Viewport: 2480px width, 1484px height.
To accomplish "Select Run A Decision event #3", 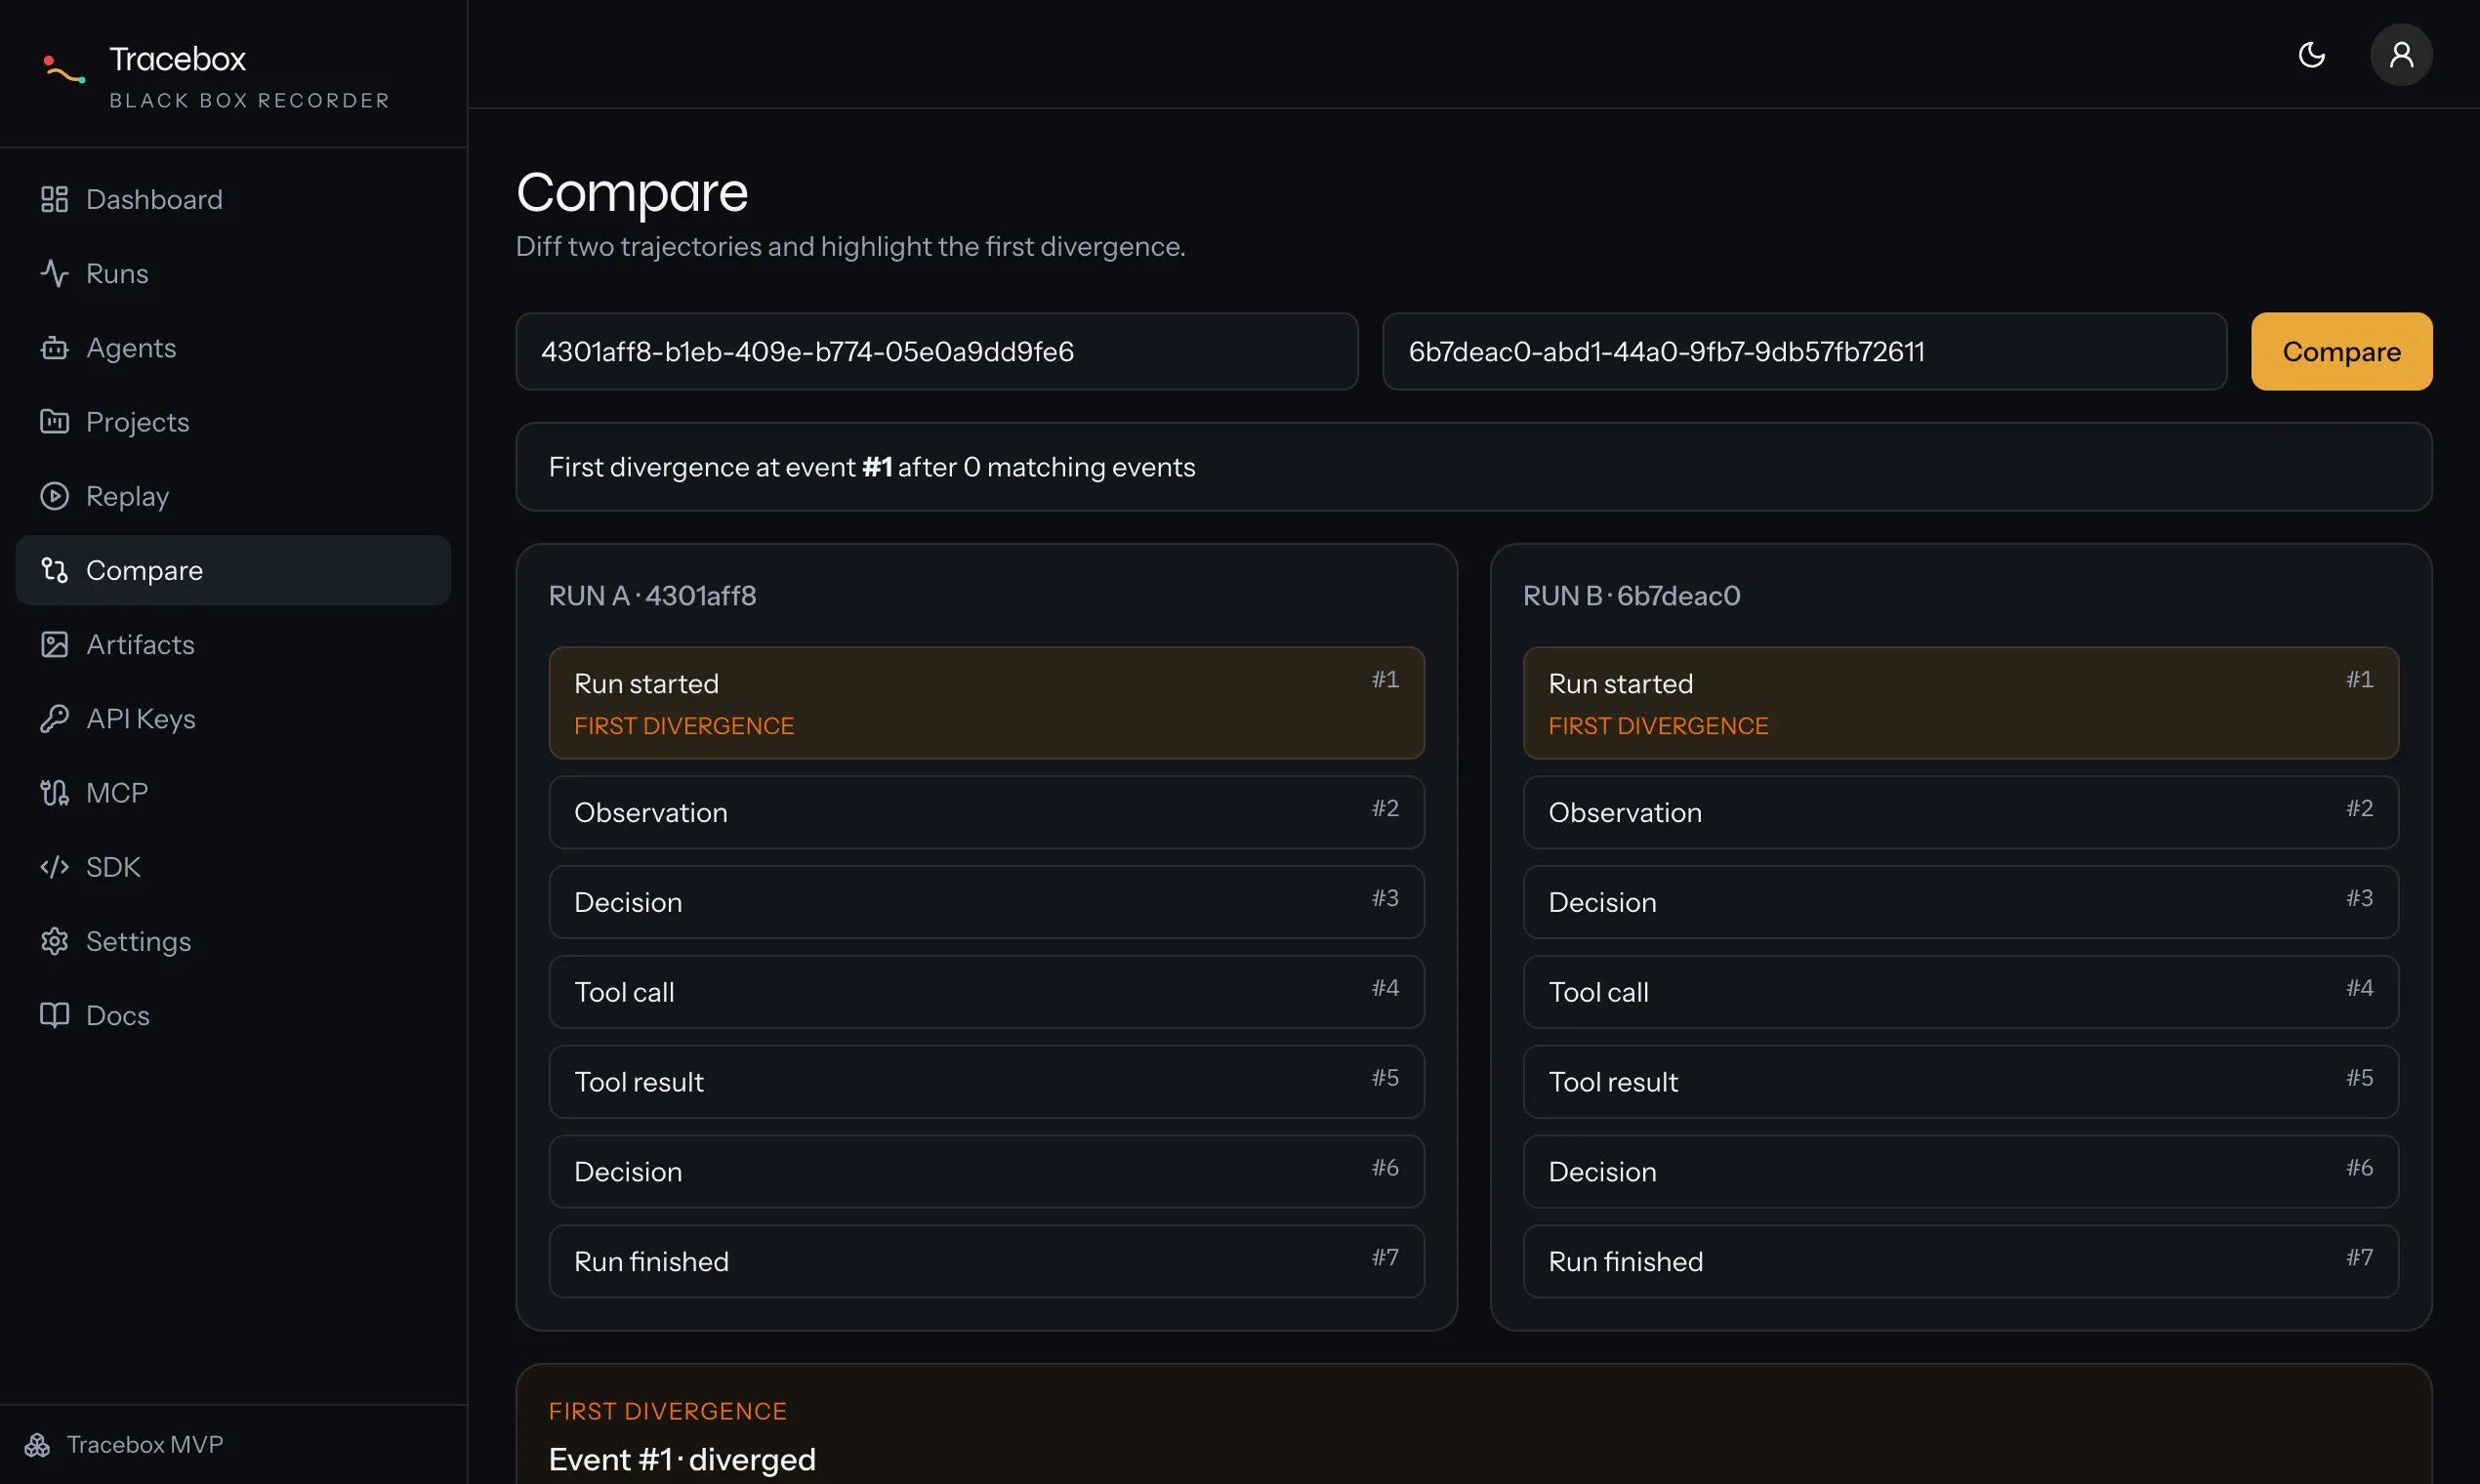I will [x=986, y=902].
